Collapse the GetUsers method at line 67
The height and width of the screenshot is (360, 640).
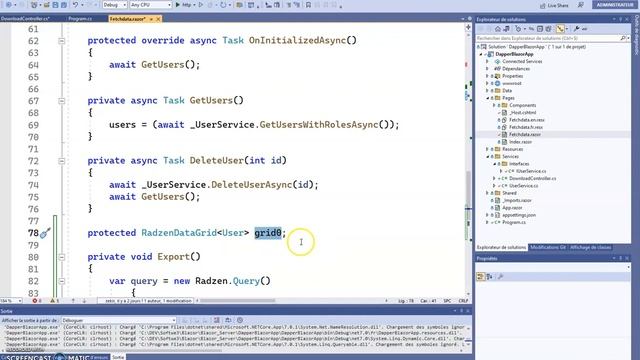pos(62,101)
